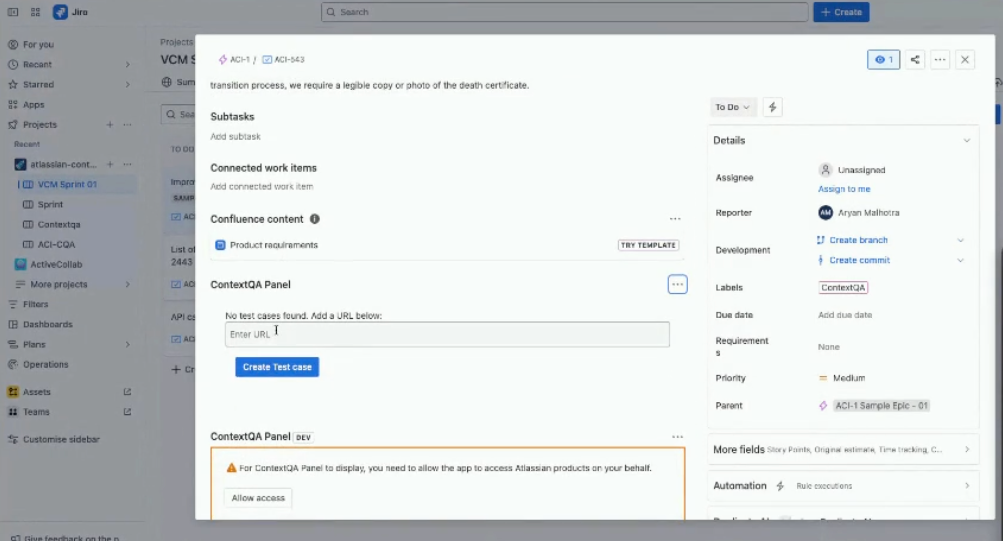1003x541 pixels.
Task: Click Create branch link
Action: [x=858, y=240]
